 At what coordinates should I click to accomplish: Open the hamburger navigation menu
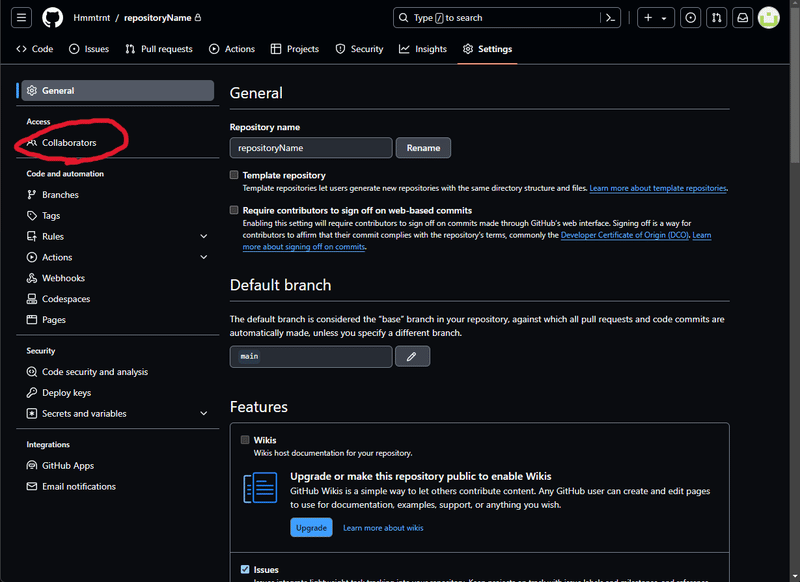tap(21, 18)
